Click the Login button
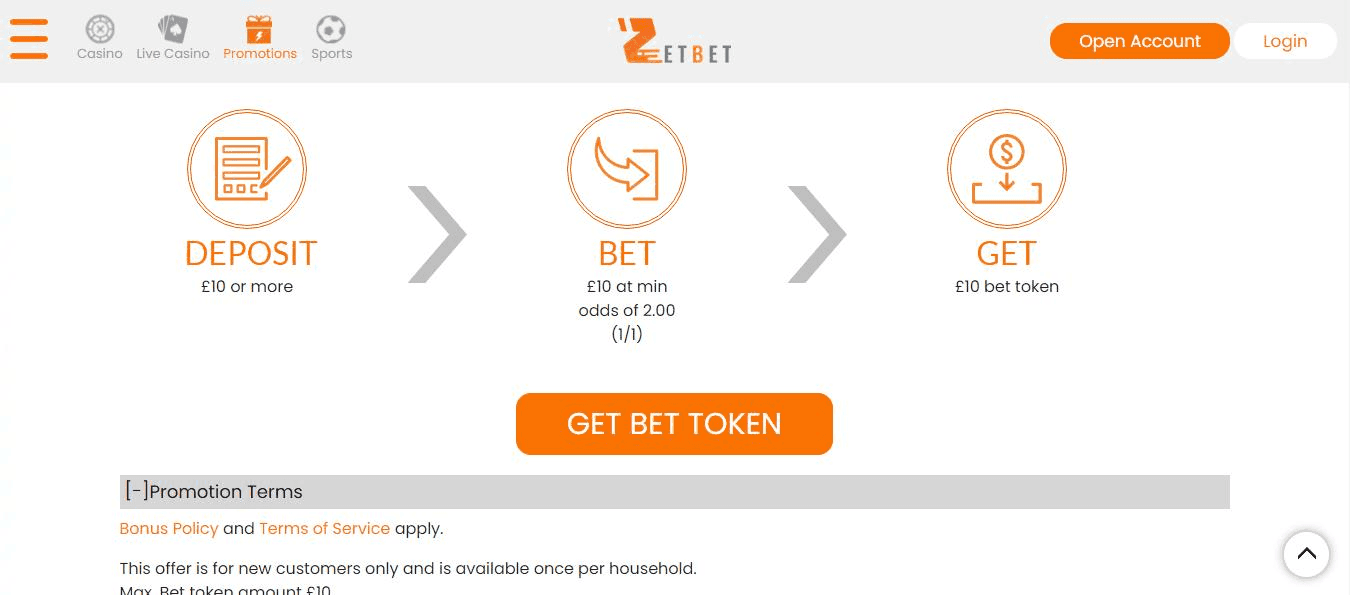This screenshot has height=595, width=1350. [1285, 41]
